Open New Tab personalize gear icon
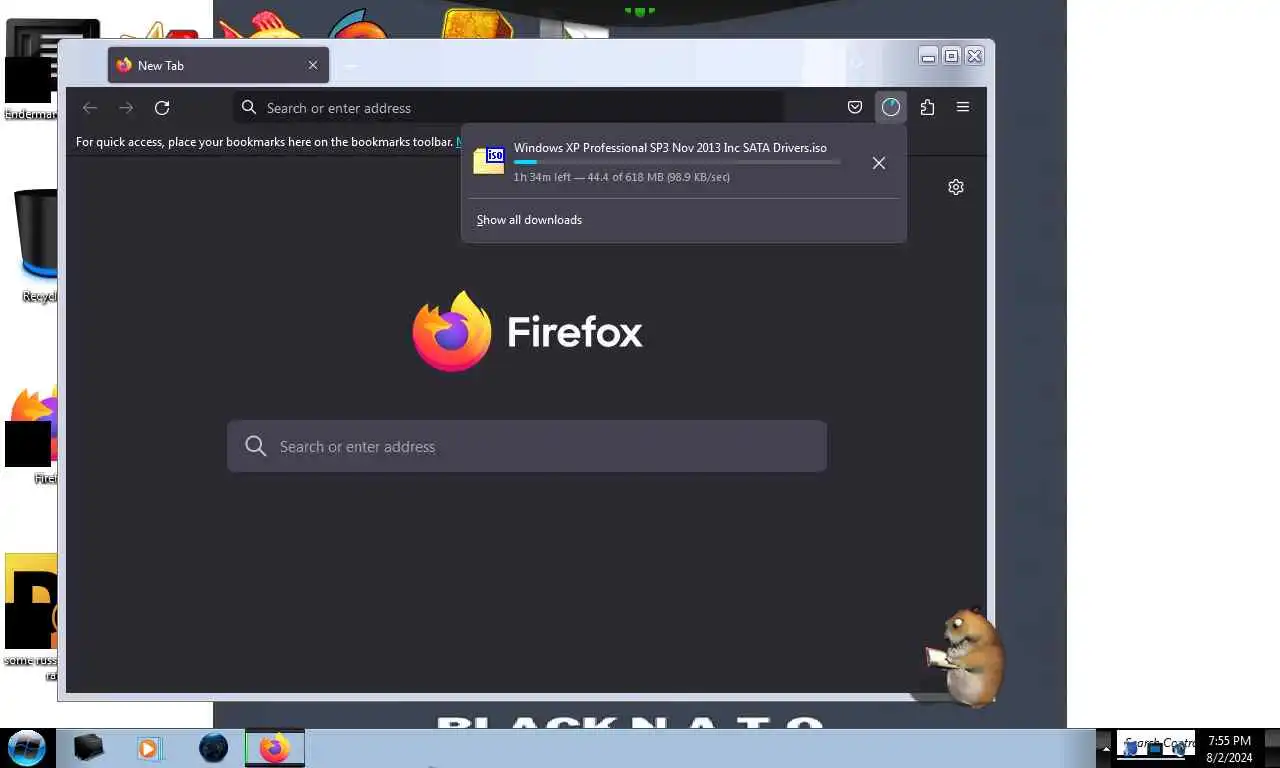The width and height of the screenshot is (1280, 768). click(x=956, y=187)
